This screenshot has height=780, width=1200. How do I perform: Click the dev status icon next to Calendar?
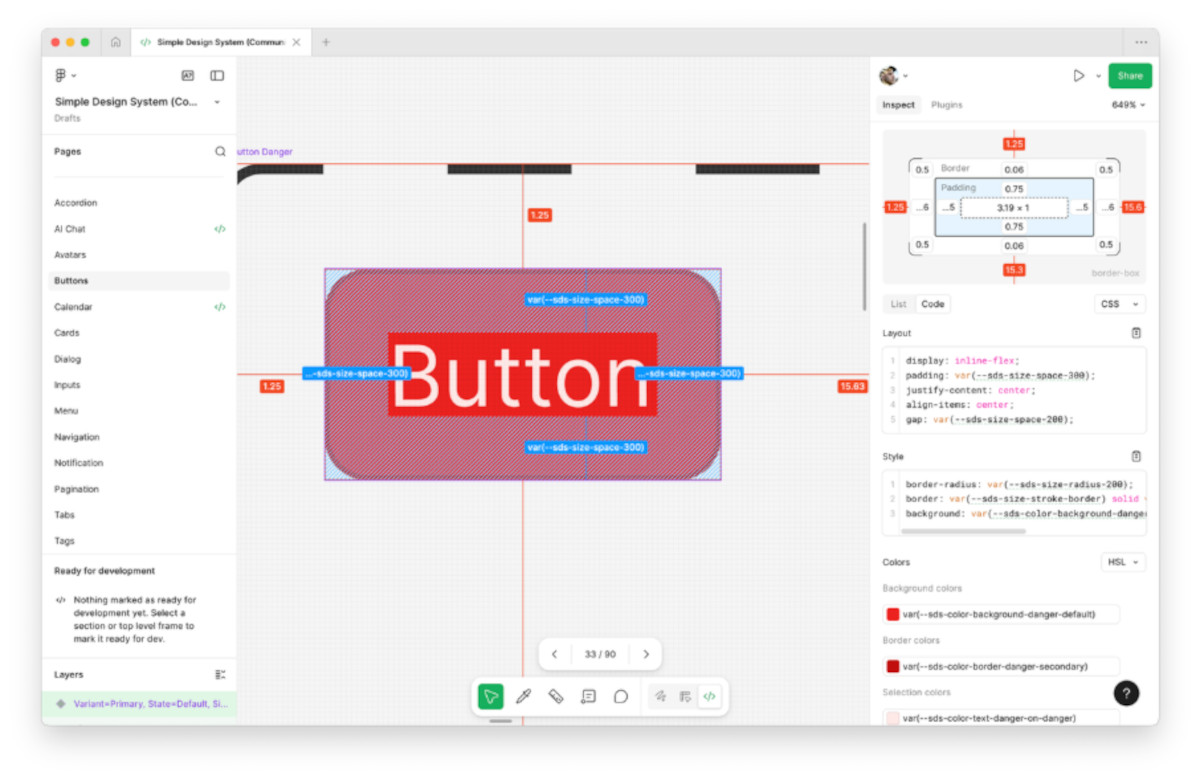click(x=220, y=307)
